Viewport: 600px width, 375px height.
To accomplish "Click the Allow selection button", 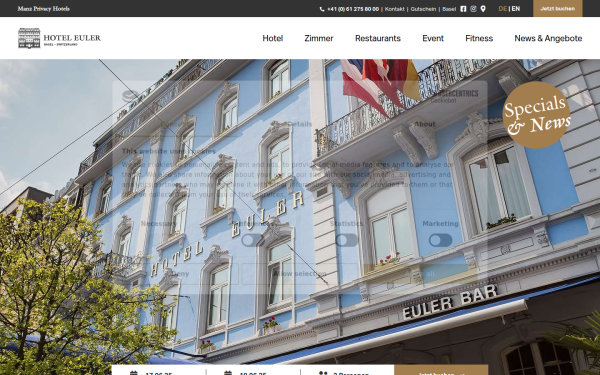I will tap(300, 274).
